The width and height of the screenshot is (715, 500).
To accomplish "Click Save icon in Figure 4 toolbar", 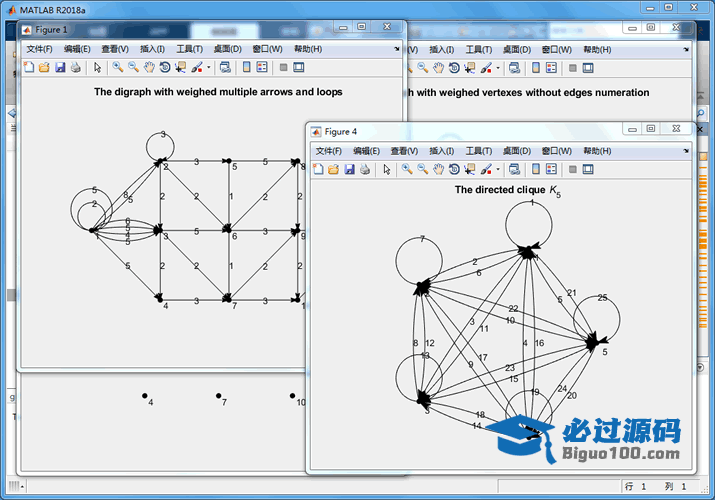I will [x=350, y=169].
